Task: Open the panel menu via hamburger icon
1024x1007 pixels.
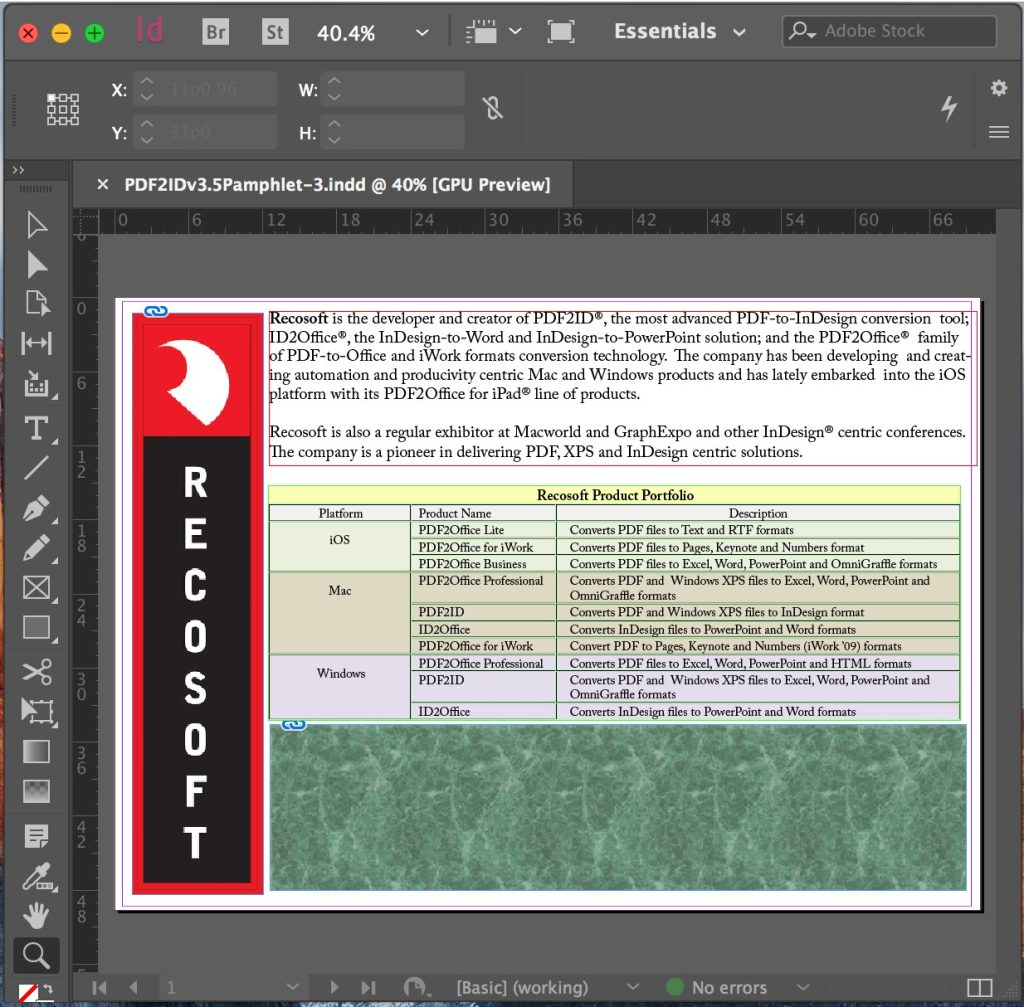Action: coord(998,132)
